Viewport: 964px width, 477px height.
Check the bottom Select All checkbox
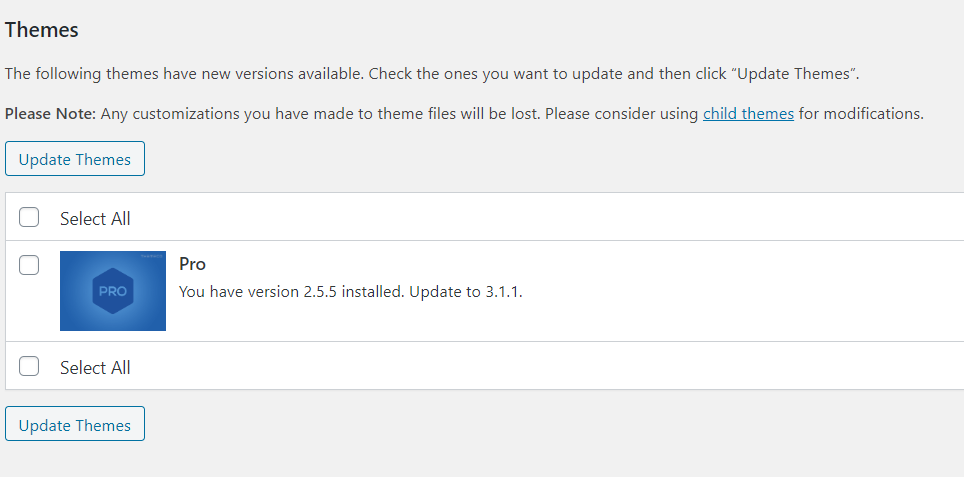point(29,366)
